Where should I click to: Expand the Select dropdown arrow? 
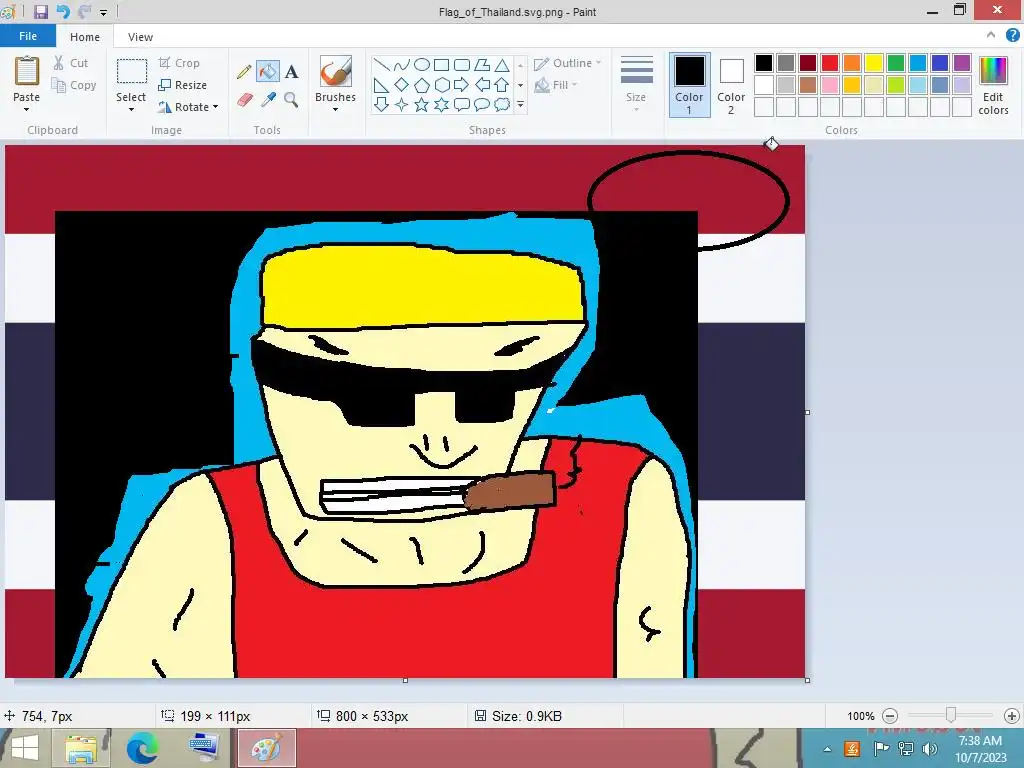click(131, 110)
